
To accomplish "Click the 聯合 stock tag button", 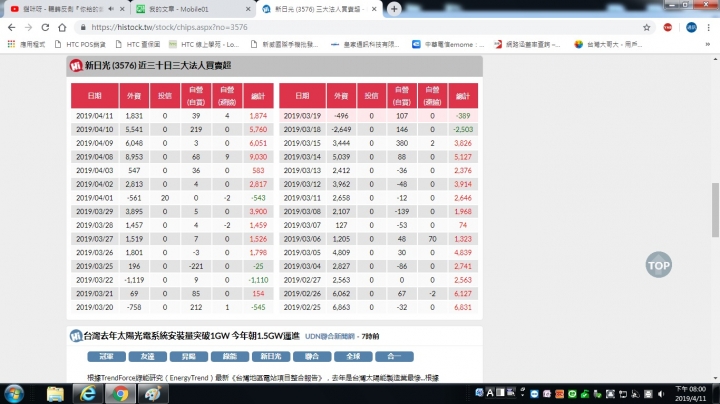I will [x=312, y=356].
